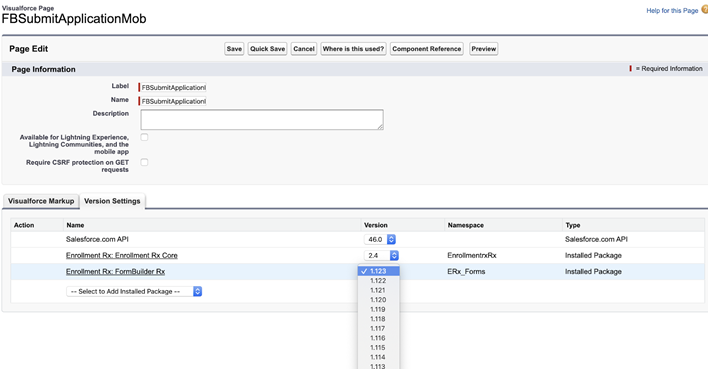
Task: Click Installed Package type in FormBuilder row
Action: click(593, 271)
